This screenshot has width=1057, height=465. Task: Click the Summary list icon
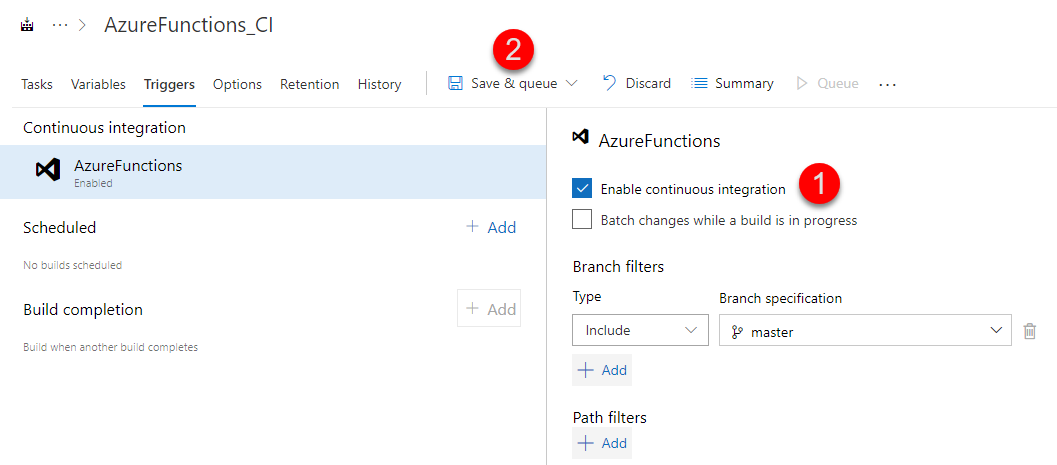699,84
